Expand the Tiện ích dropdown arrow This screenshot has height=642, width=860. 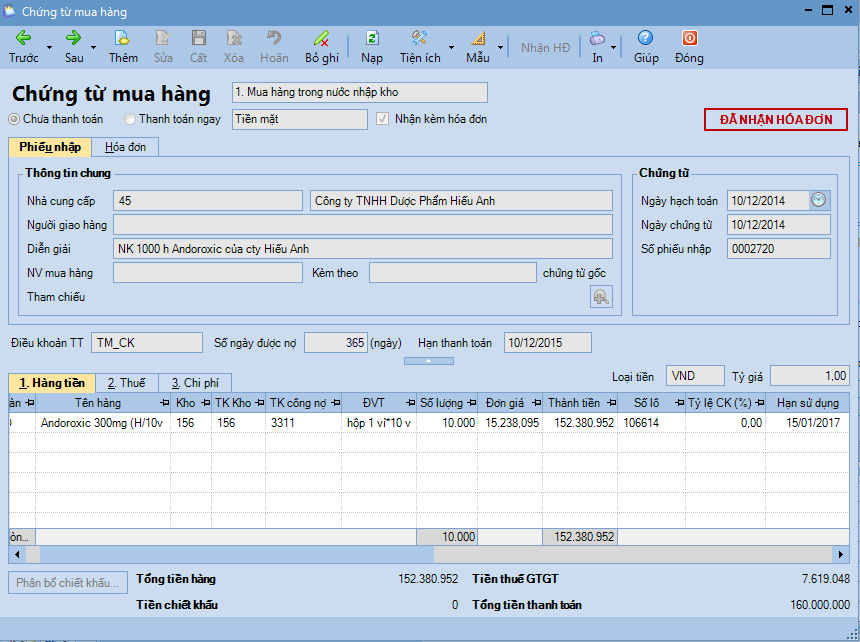tap(451, 48)
